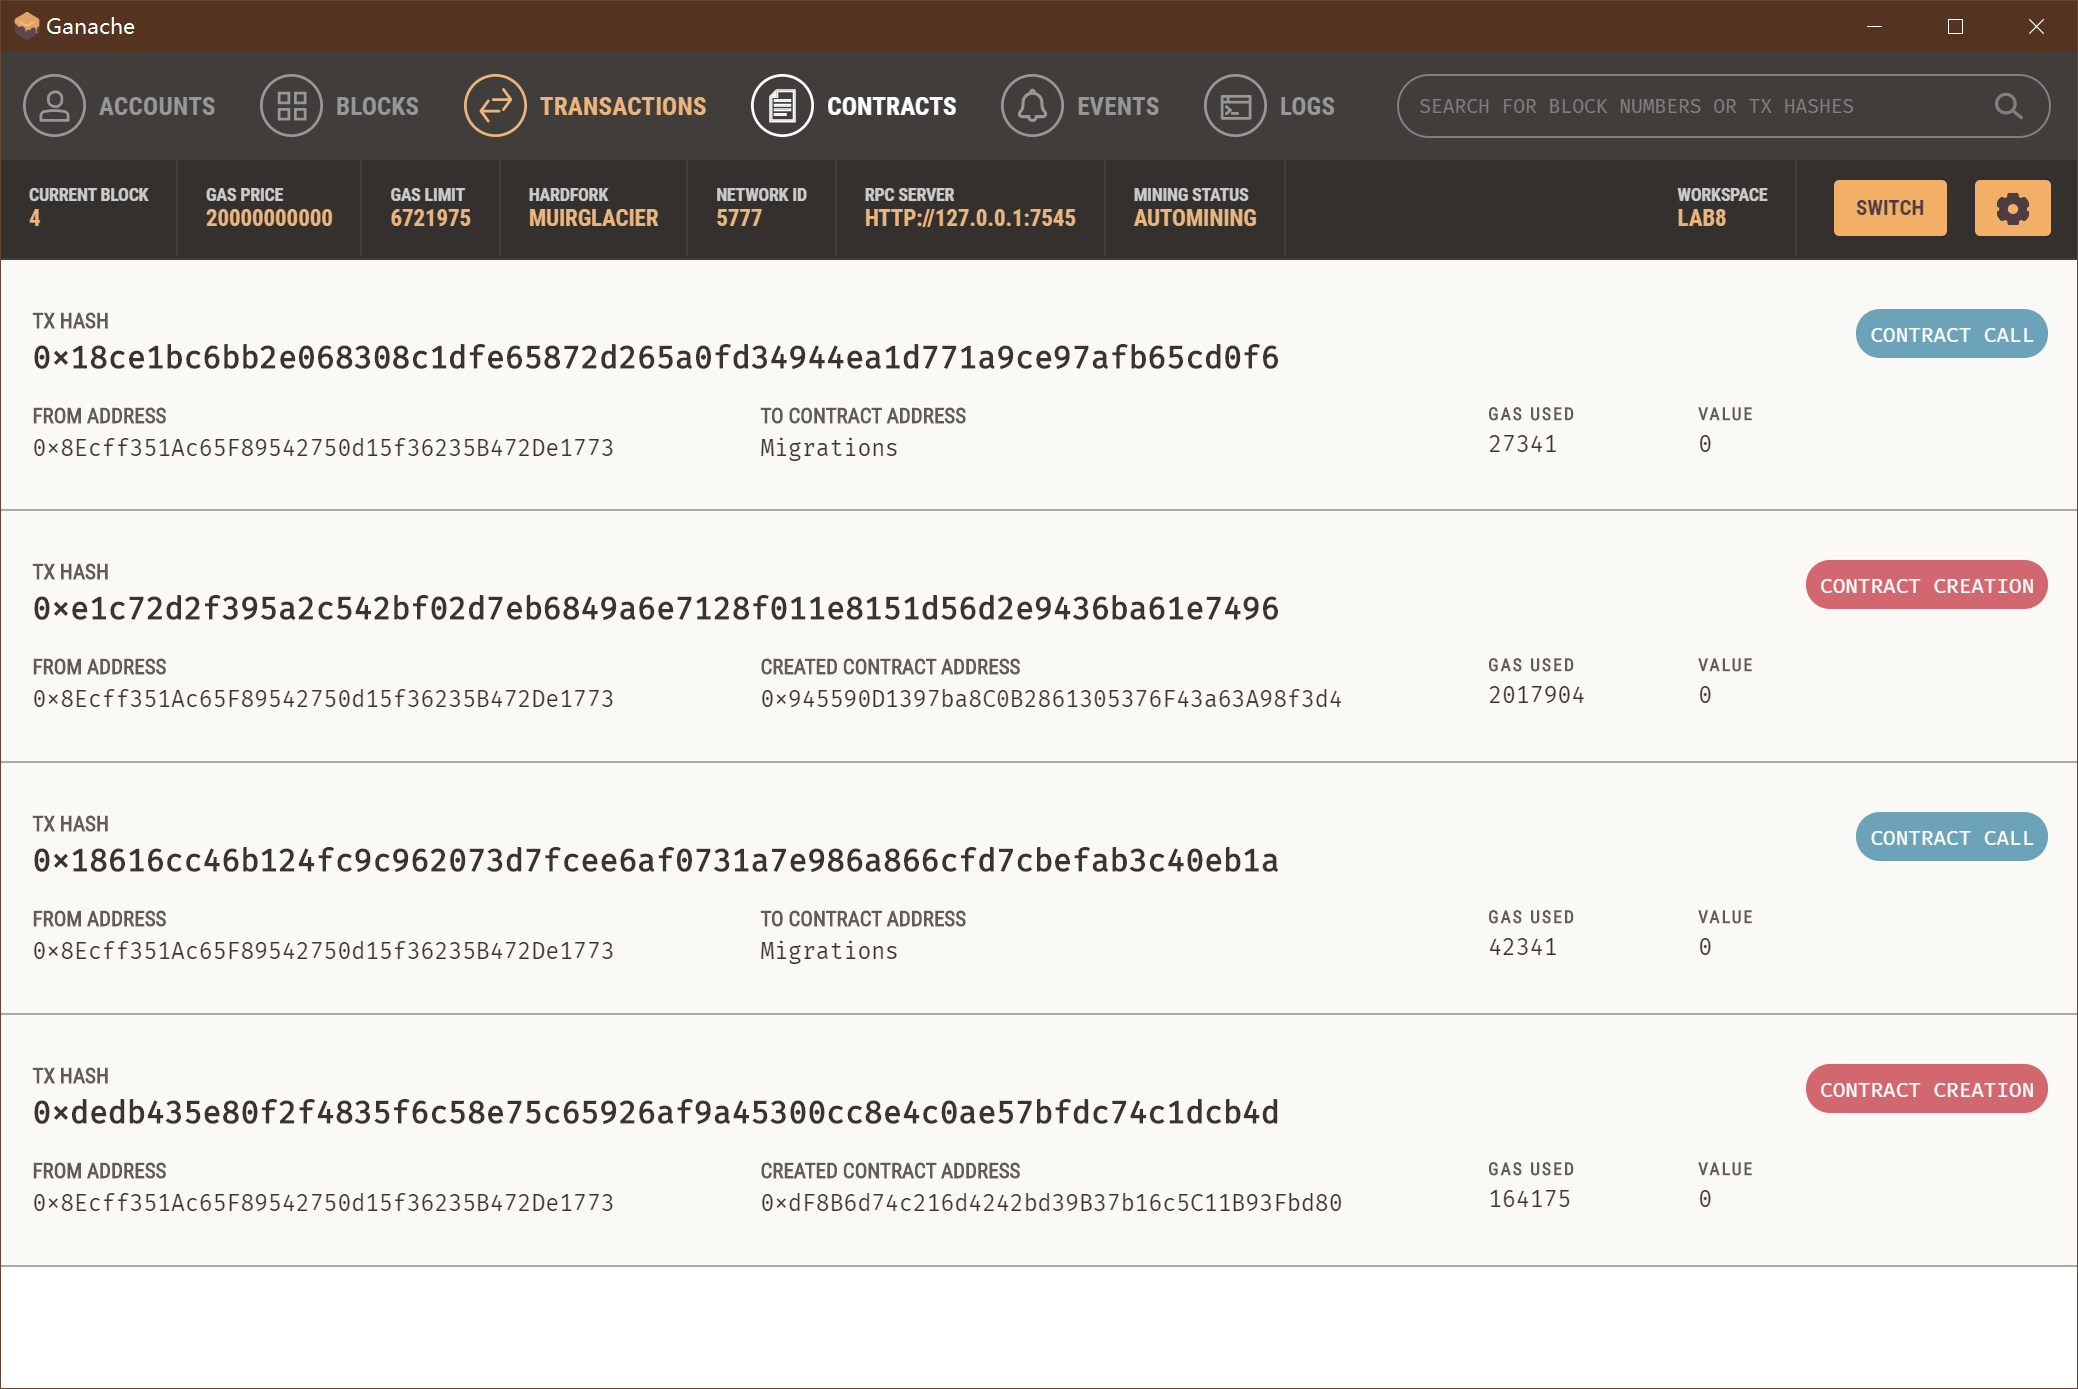Click hardfork value MUIRGLACIER
Viewport: 2078px width, 1389px height.
click(x=593, y=218)
